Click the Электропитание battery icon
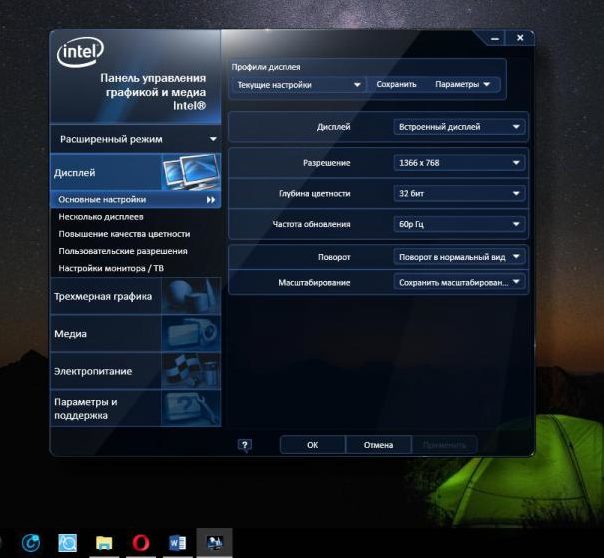The image size is (604, 558). click(x=191, y=371)
